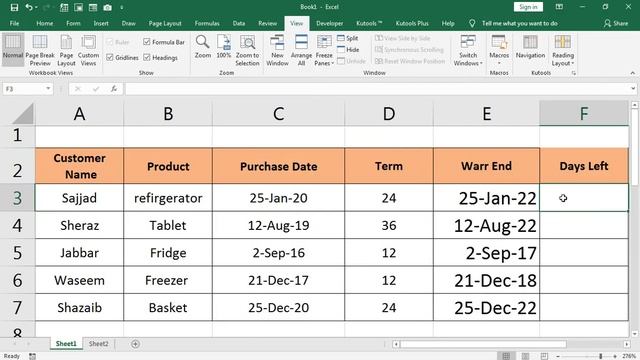Open a New Window
640x360 pixels.
coord(277,50)
